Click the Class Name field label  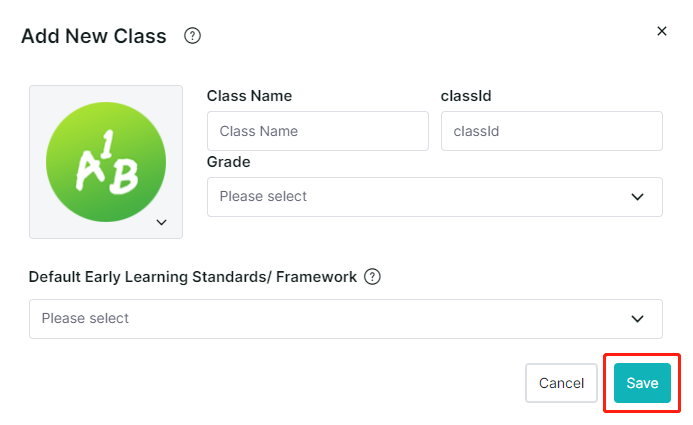(249, 96)
